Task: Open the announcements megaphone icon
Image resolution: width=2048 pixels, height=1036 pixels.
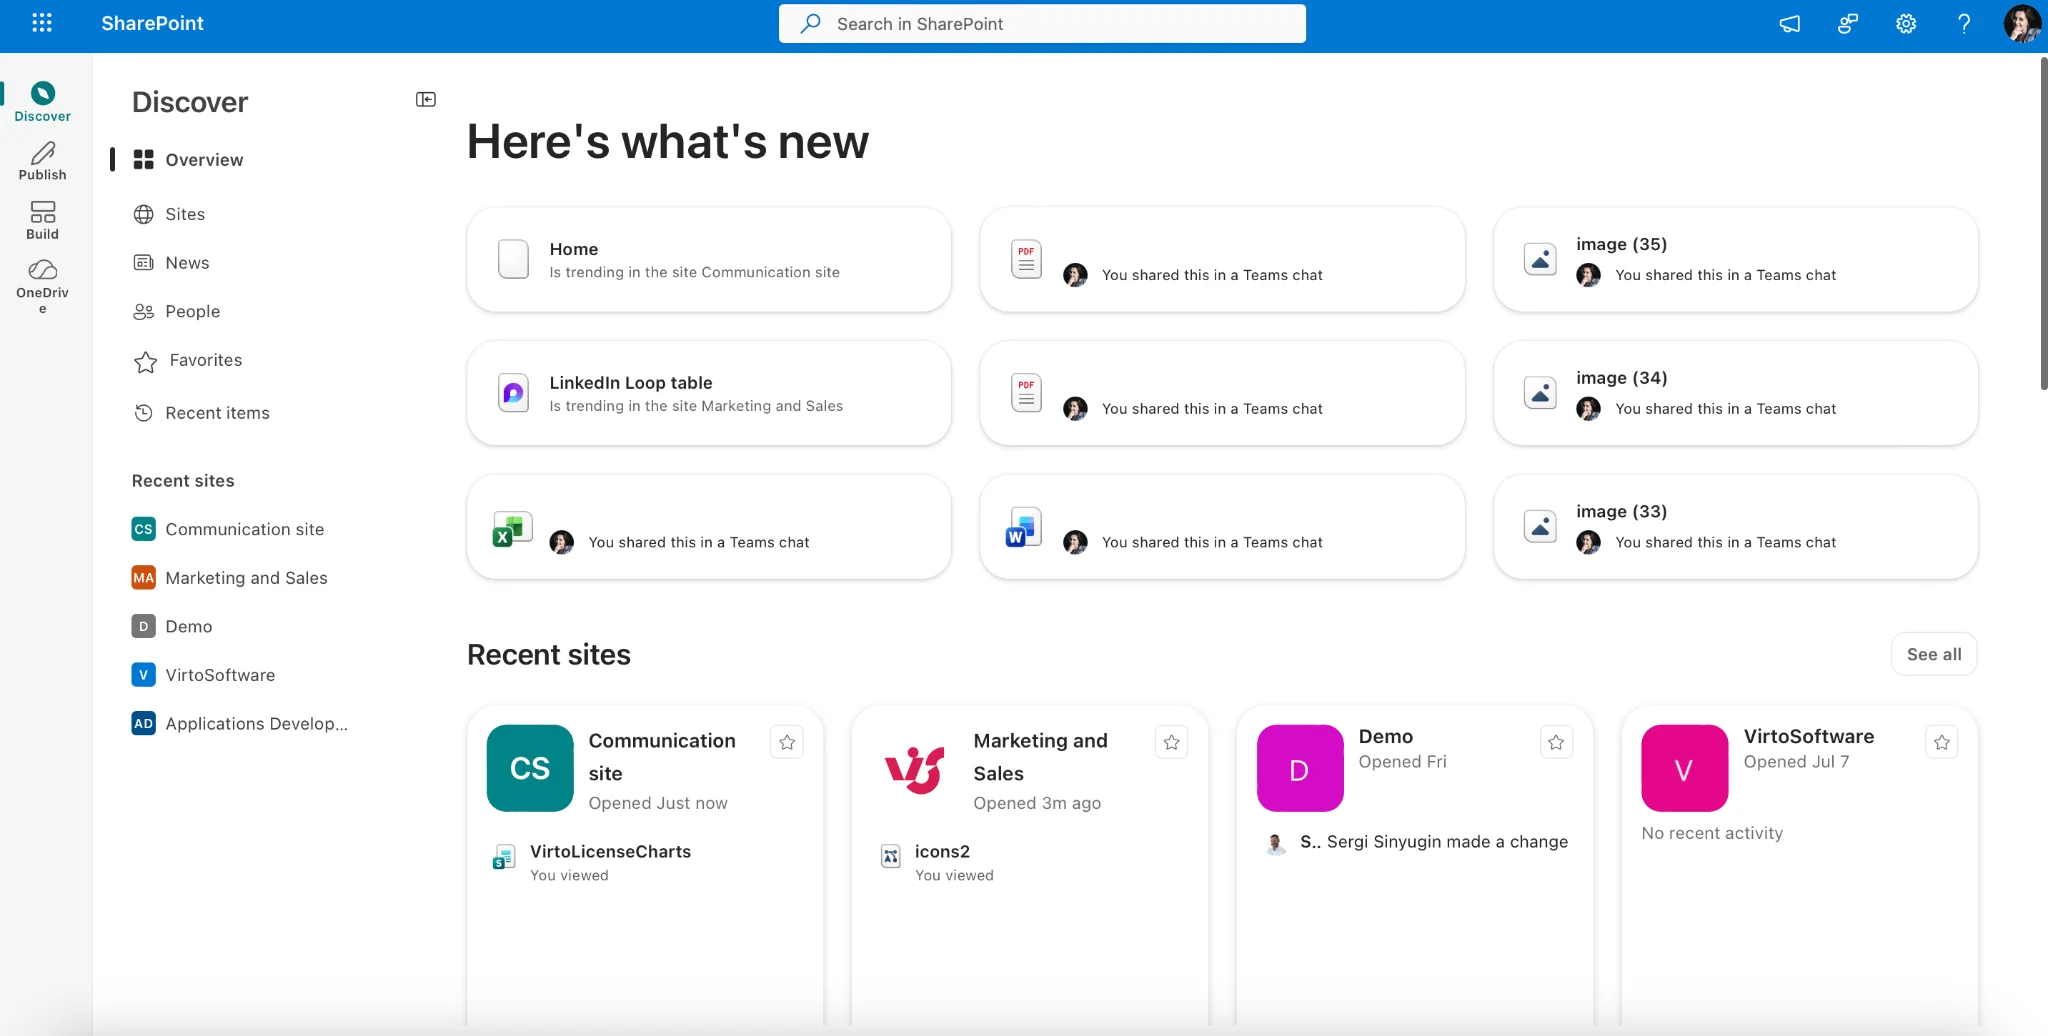Action: [x=1790, y=24]
